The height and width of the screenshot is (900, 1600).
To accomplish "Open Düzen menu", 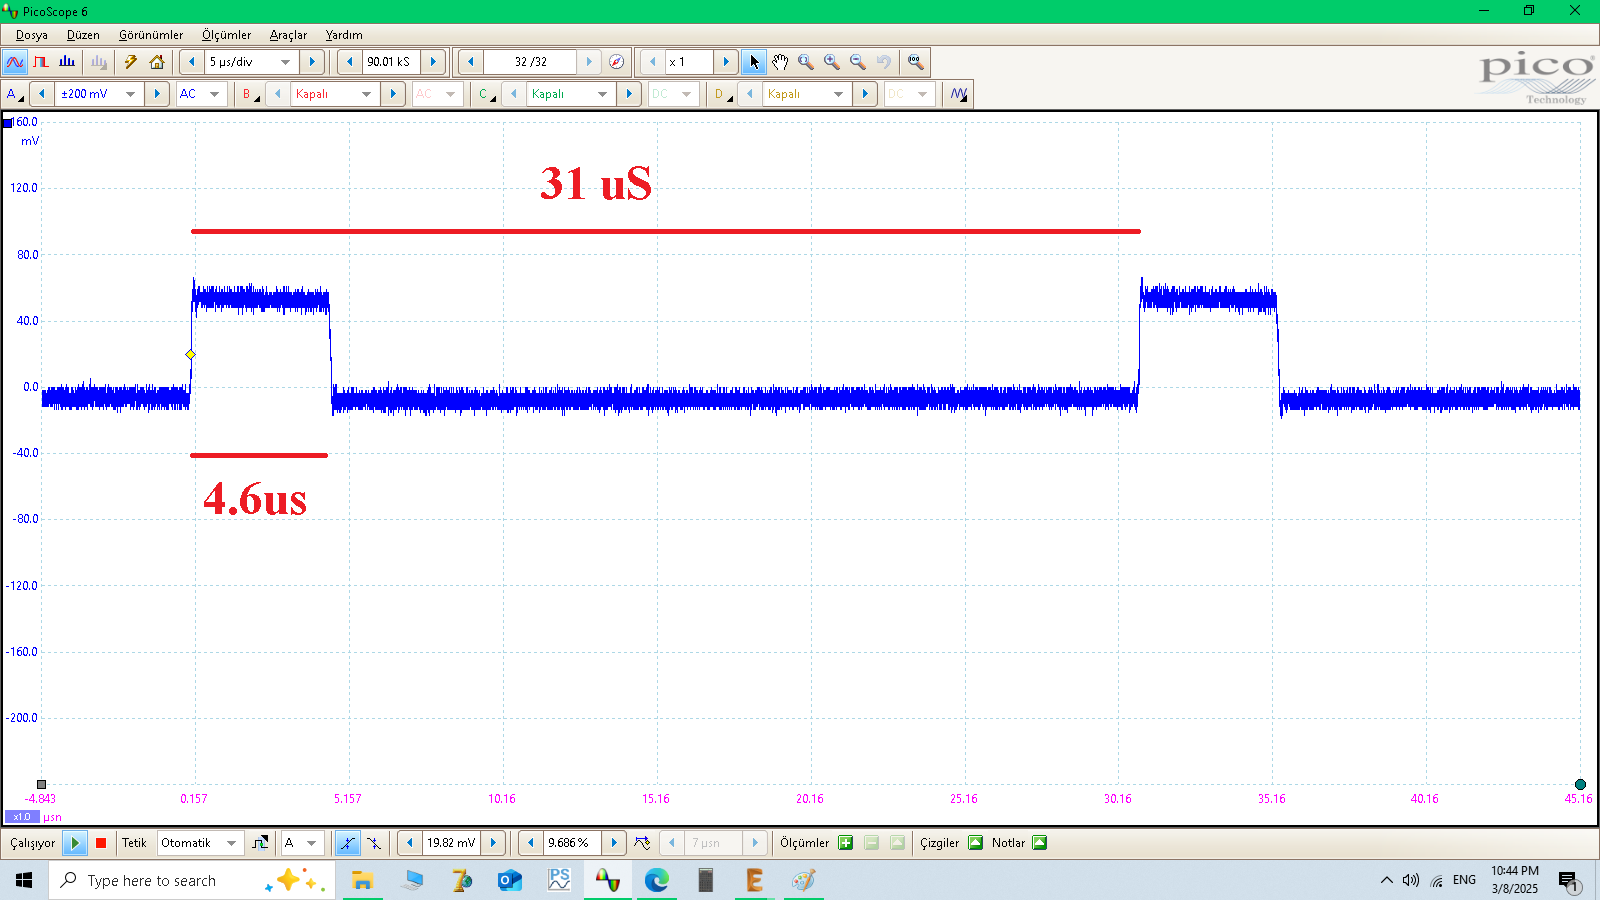I will pyautogui.click(x=83, y=35).
